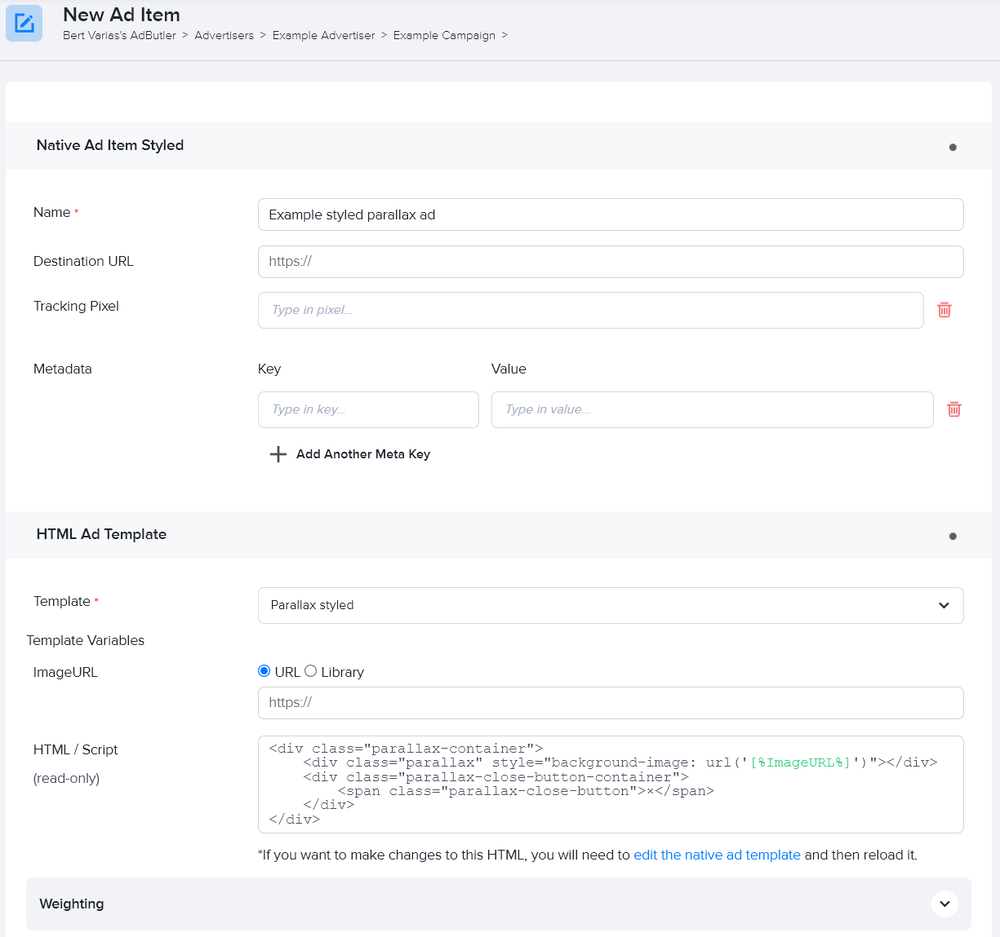Click Add Another Meta Key
Viewport: 1000px width, 937px height.
pyautogui.click(x=363, y=454)
